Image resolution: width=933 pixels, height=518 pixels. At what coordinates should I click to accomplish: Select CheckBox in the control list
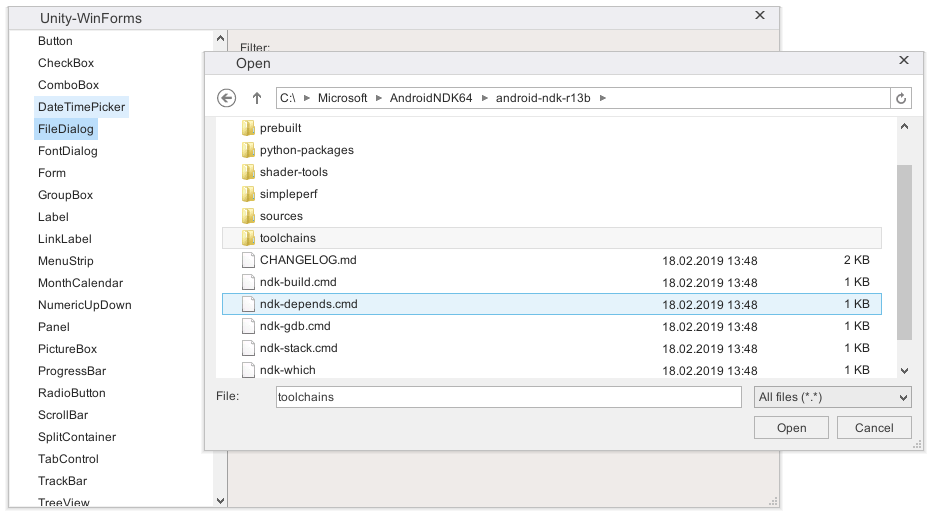[66, 63]
